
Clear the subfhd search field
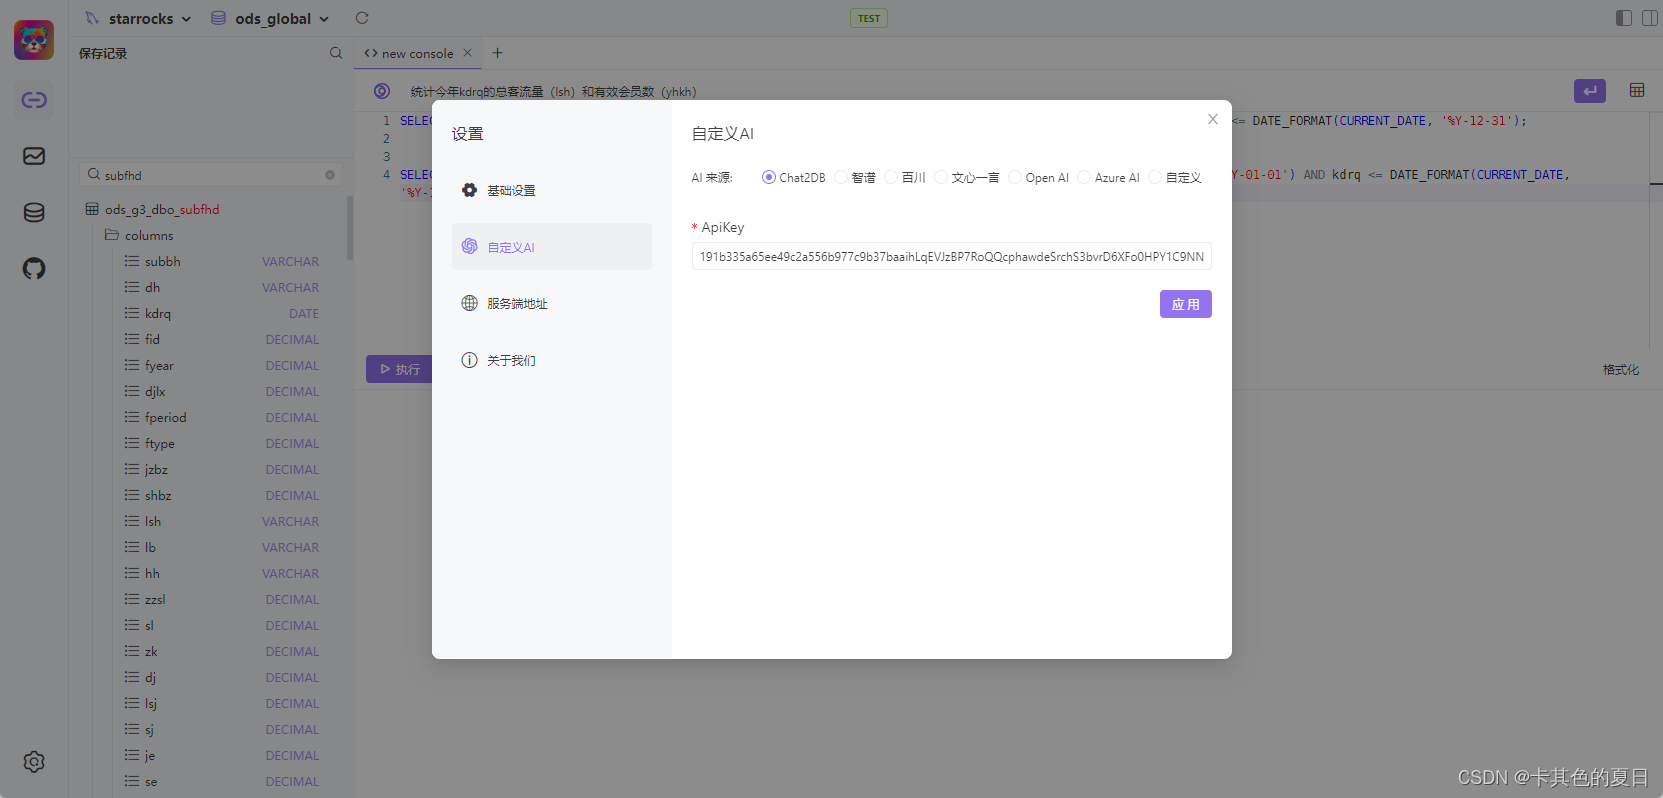[330, 175]
